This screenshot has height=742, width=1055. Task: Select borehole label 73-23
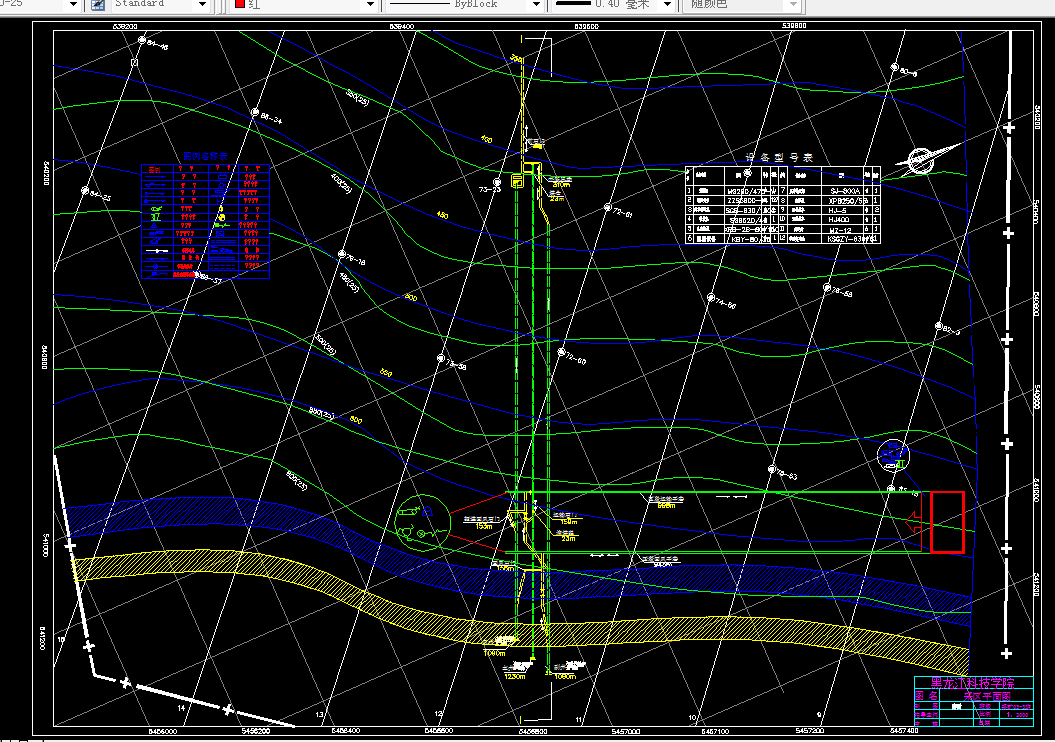coord(490,190)
